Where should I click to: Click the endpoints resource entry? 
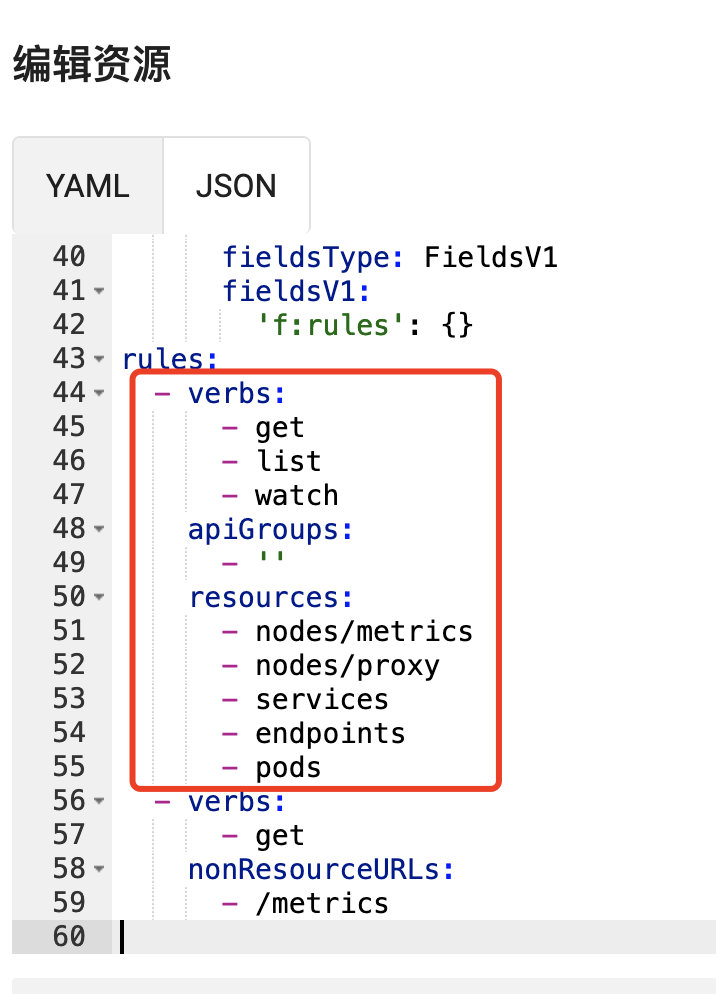[x=329, y=732]
